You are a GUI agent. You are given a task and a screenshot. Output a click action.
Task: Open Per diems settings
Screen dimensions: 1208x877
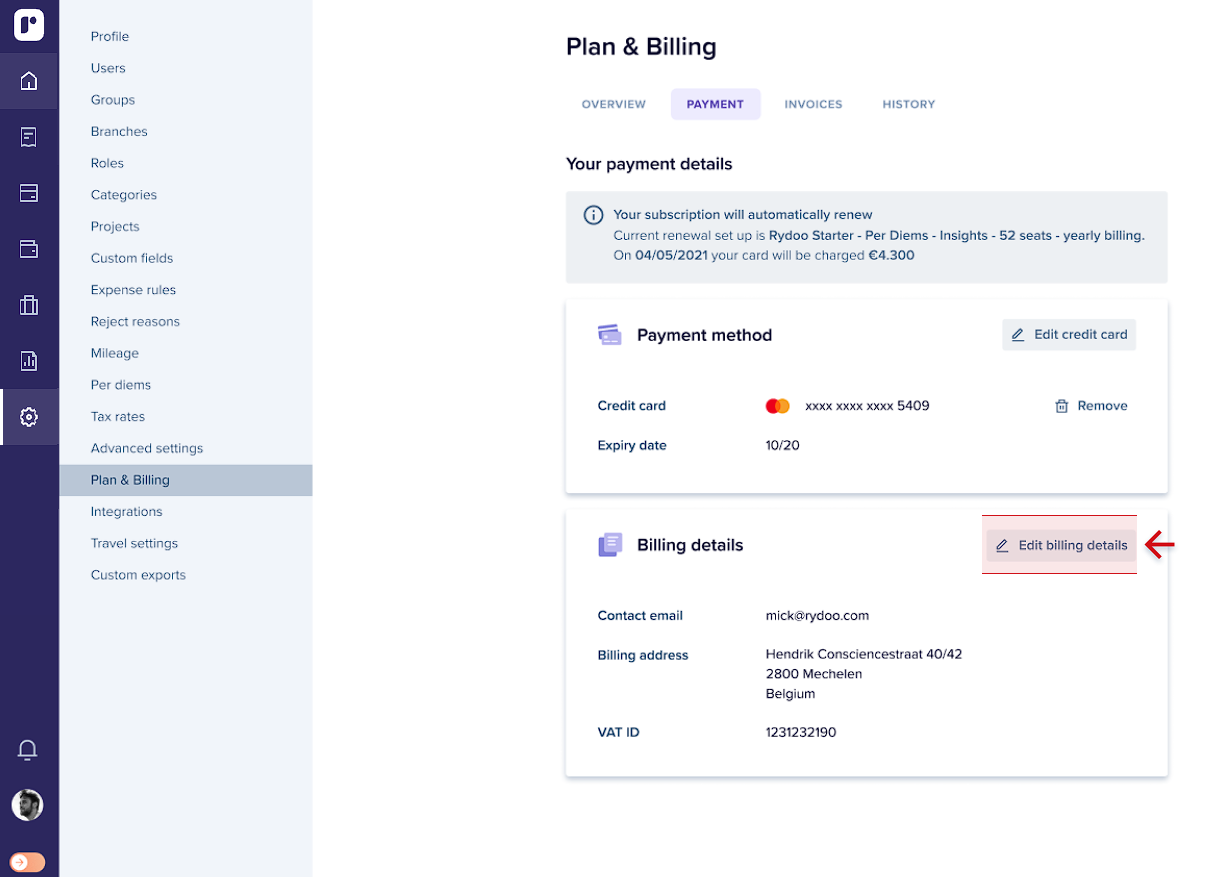click(x=121, y=385)
